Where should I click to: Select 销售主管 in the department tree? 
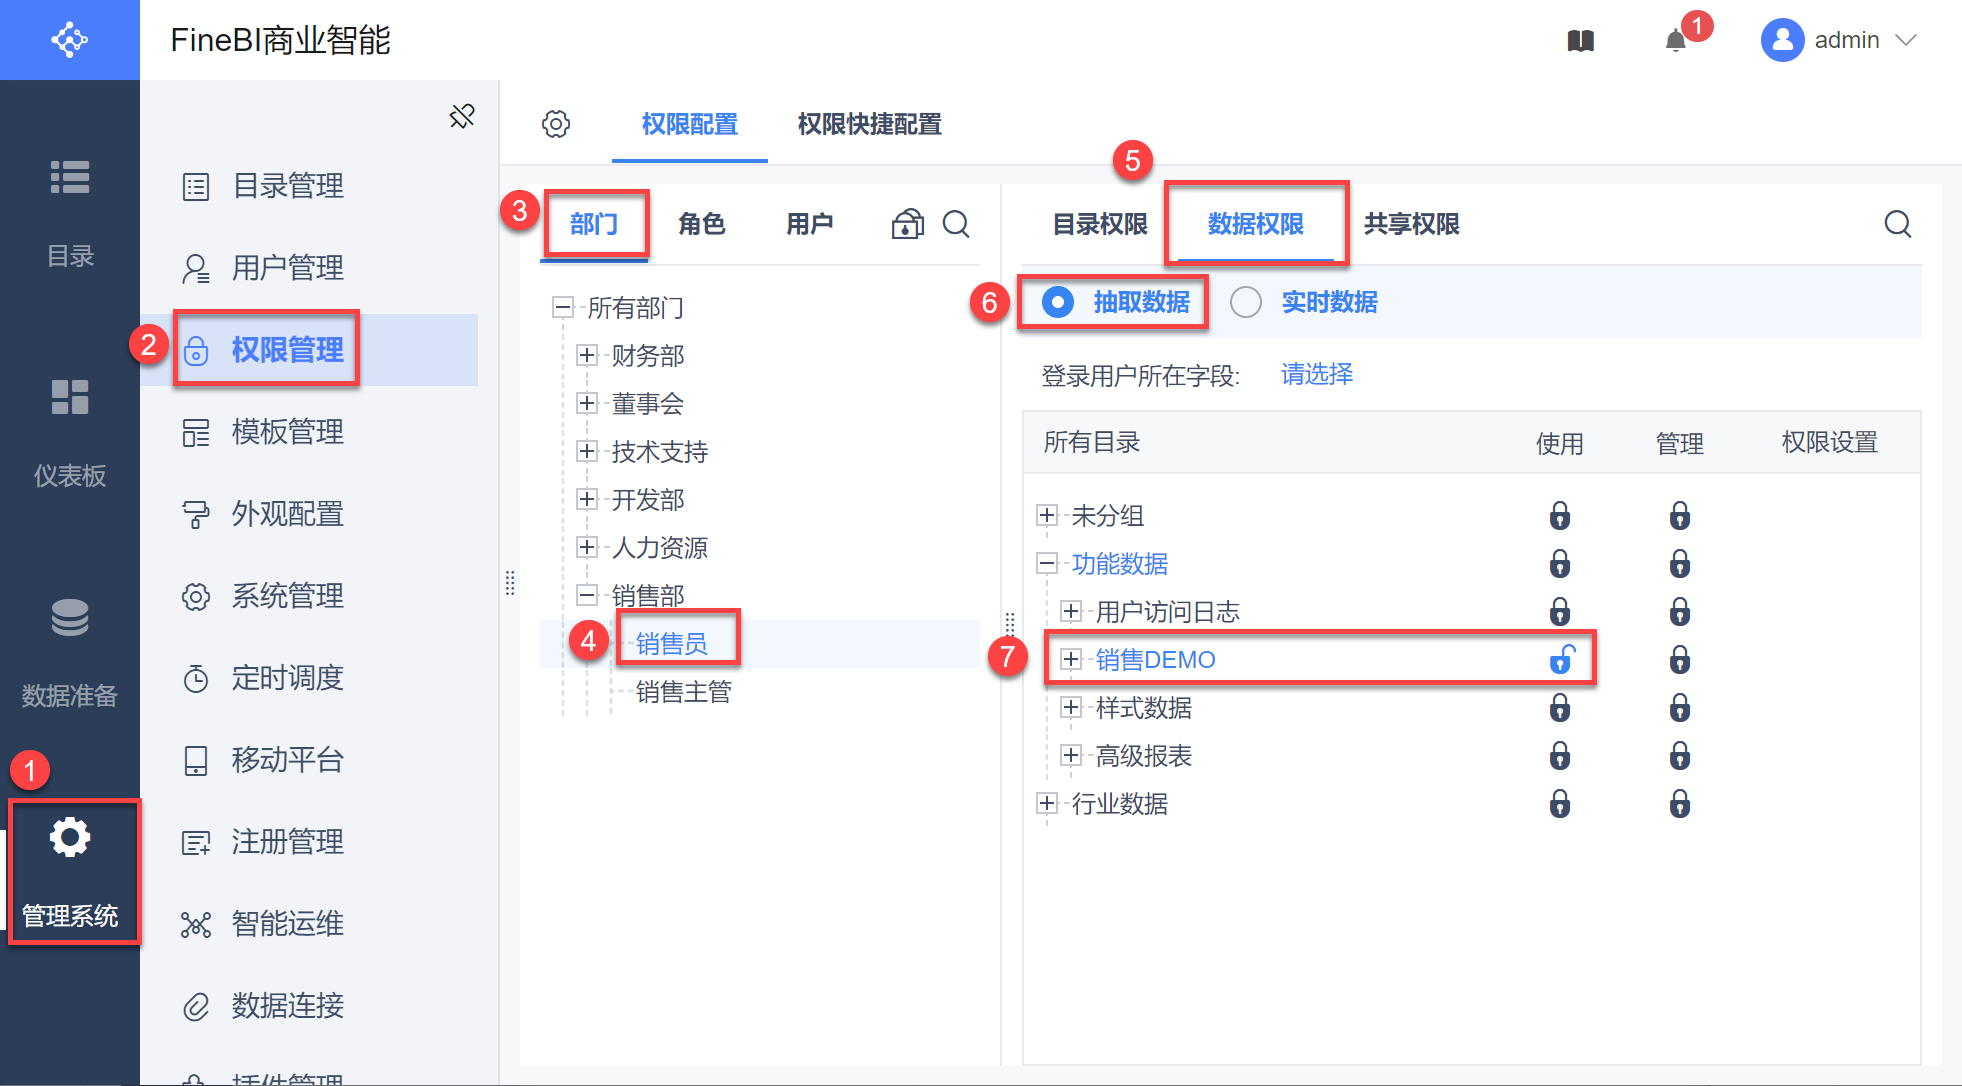(x=683, y=692)
